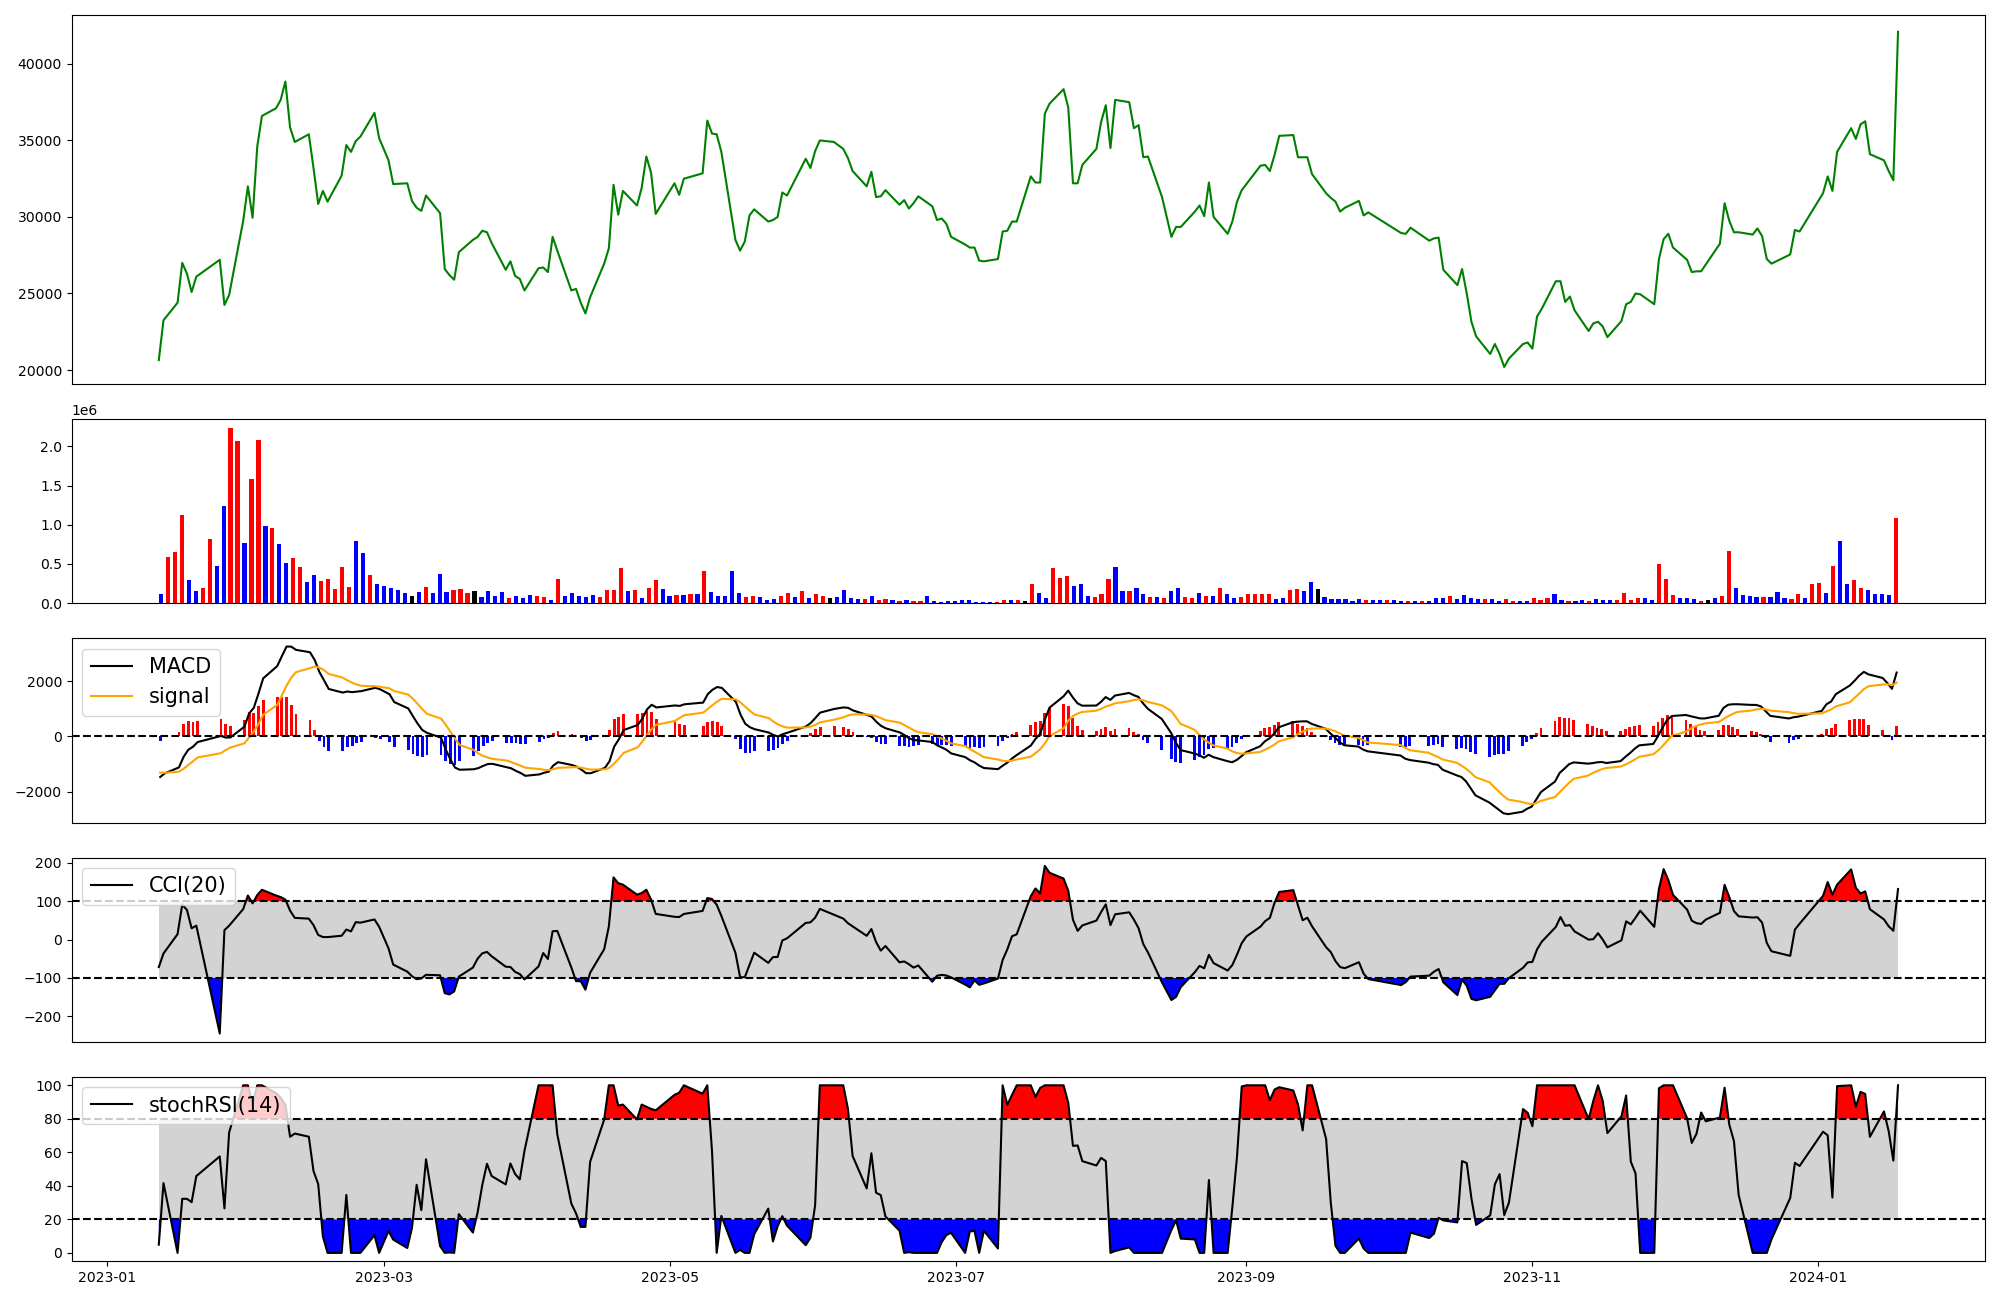
Task: Click the MACD legend label
Action: coord(179,666)
